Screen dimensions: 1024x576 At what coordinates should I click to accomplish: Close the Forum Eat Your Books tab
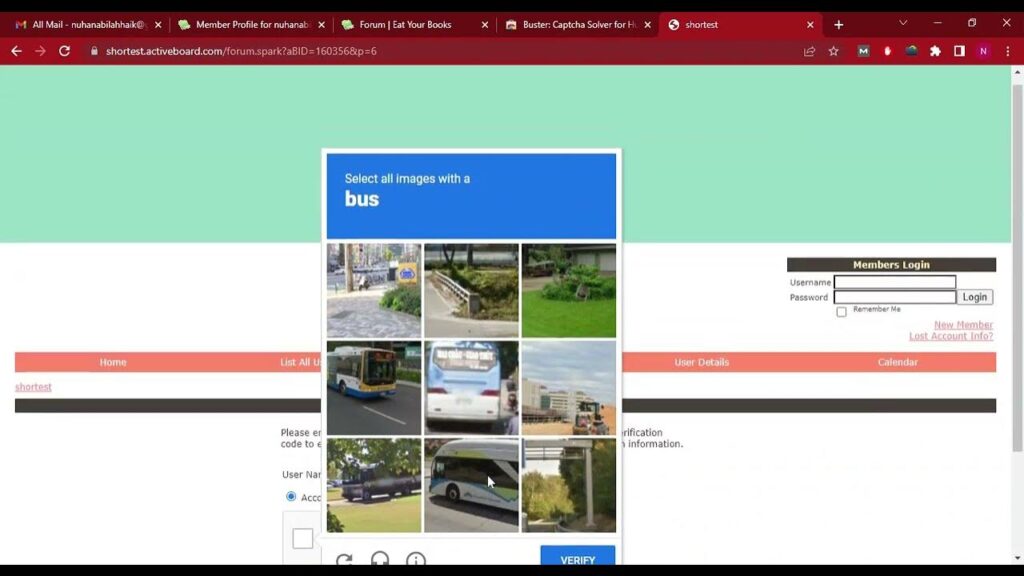click(485, 25)
